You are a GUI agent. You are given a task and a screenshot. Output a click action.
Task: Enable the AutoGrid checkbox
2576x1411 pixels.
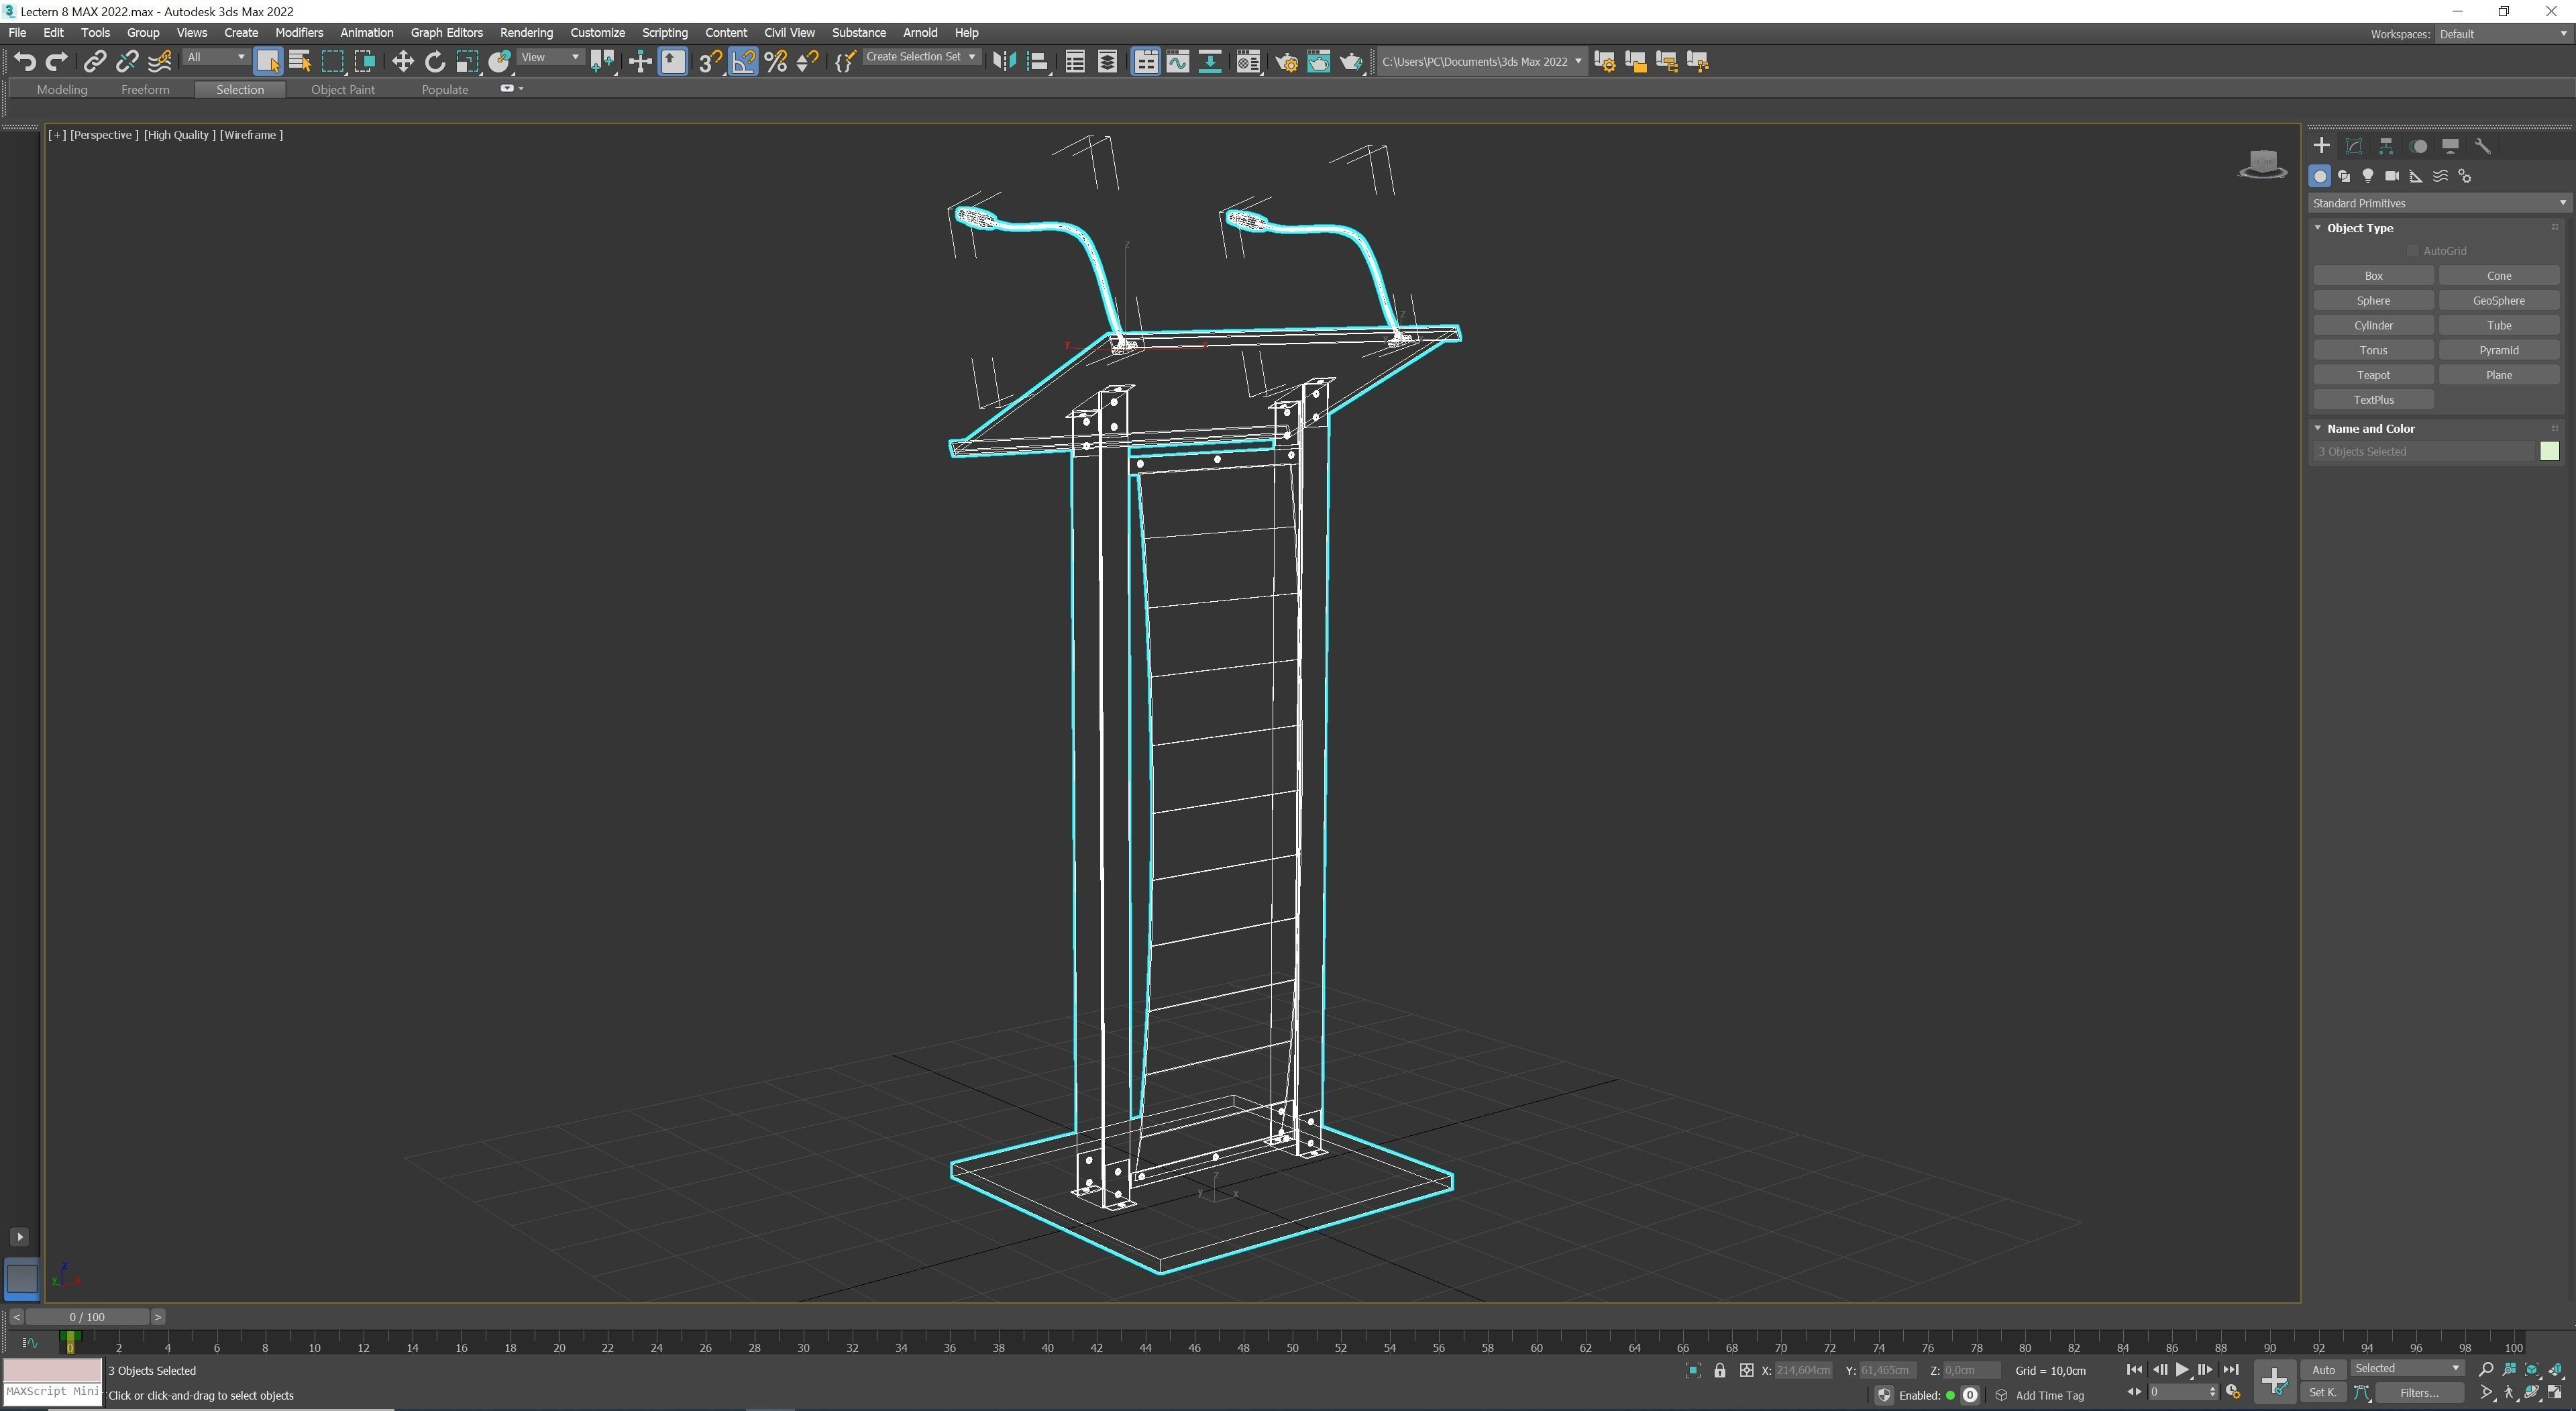(2412, 250)
